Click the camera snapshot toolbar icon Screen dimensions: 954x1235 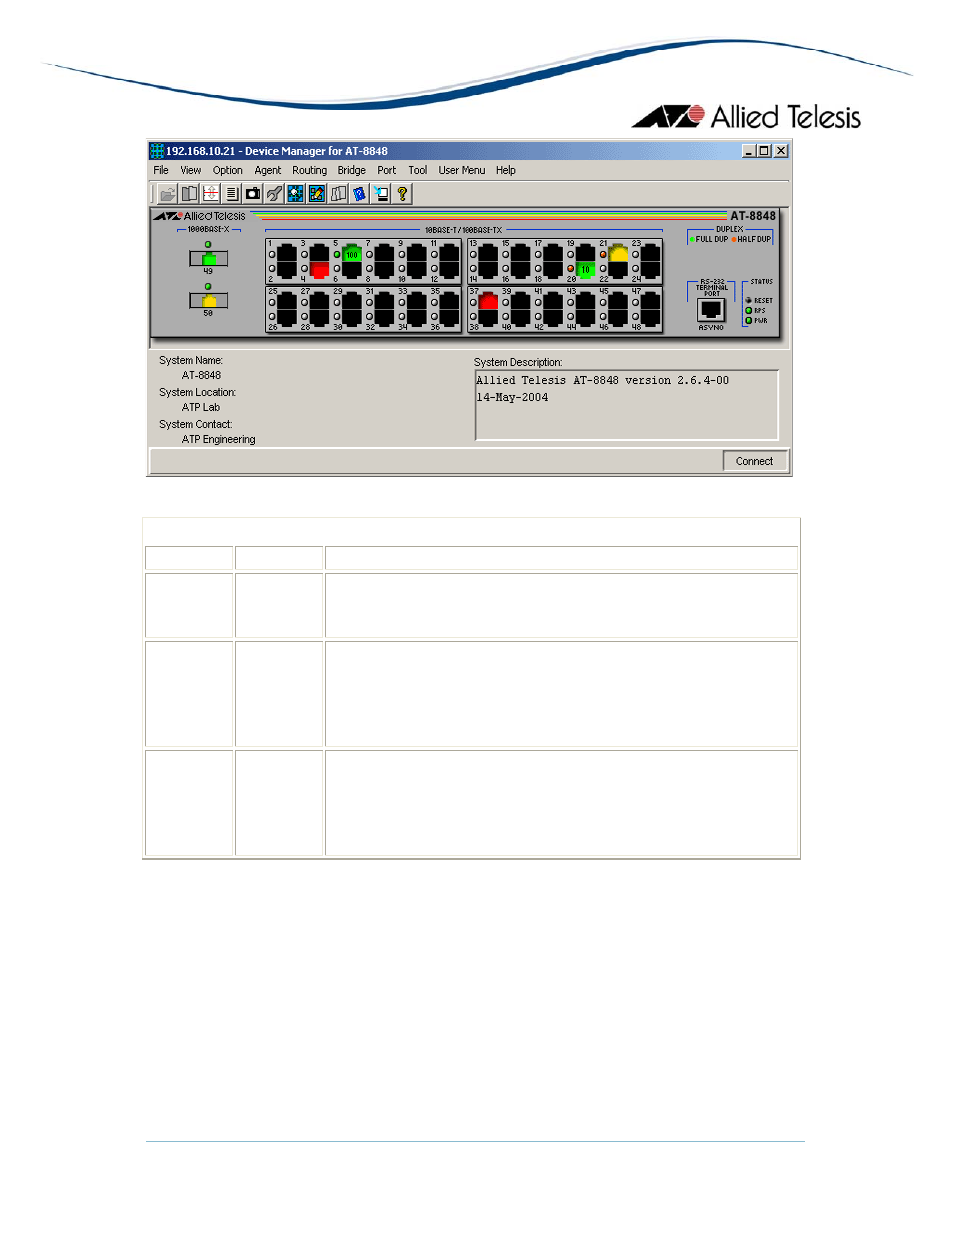point(253,194)
